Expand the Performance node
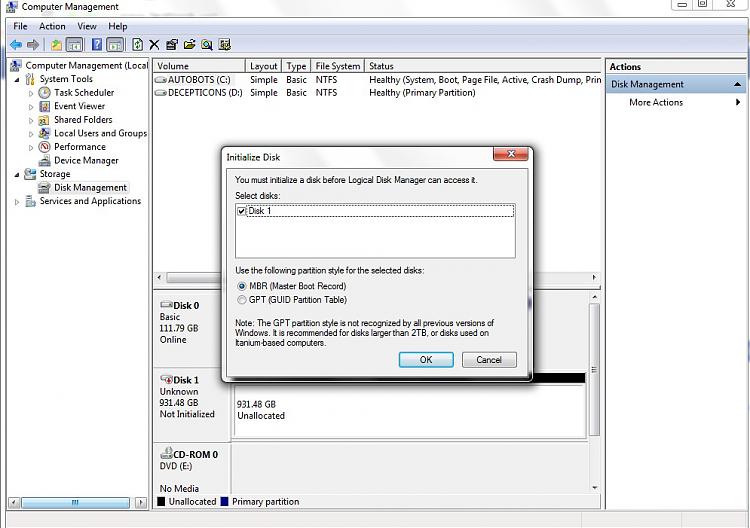Image resolution: width=750 pixels, height=528 pixels. [31, 148]
